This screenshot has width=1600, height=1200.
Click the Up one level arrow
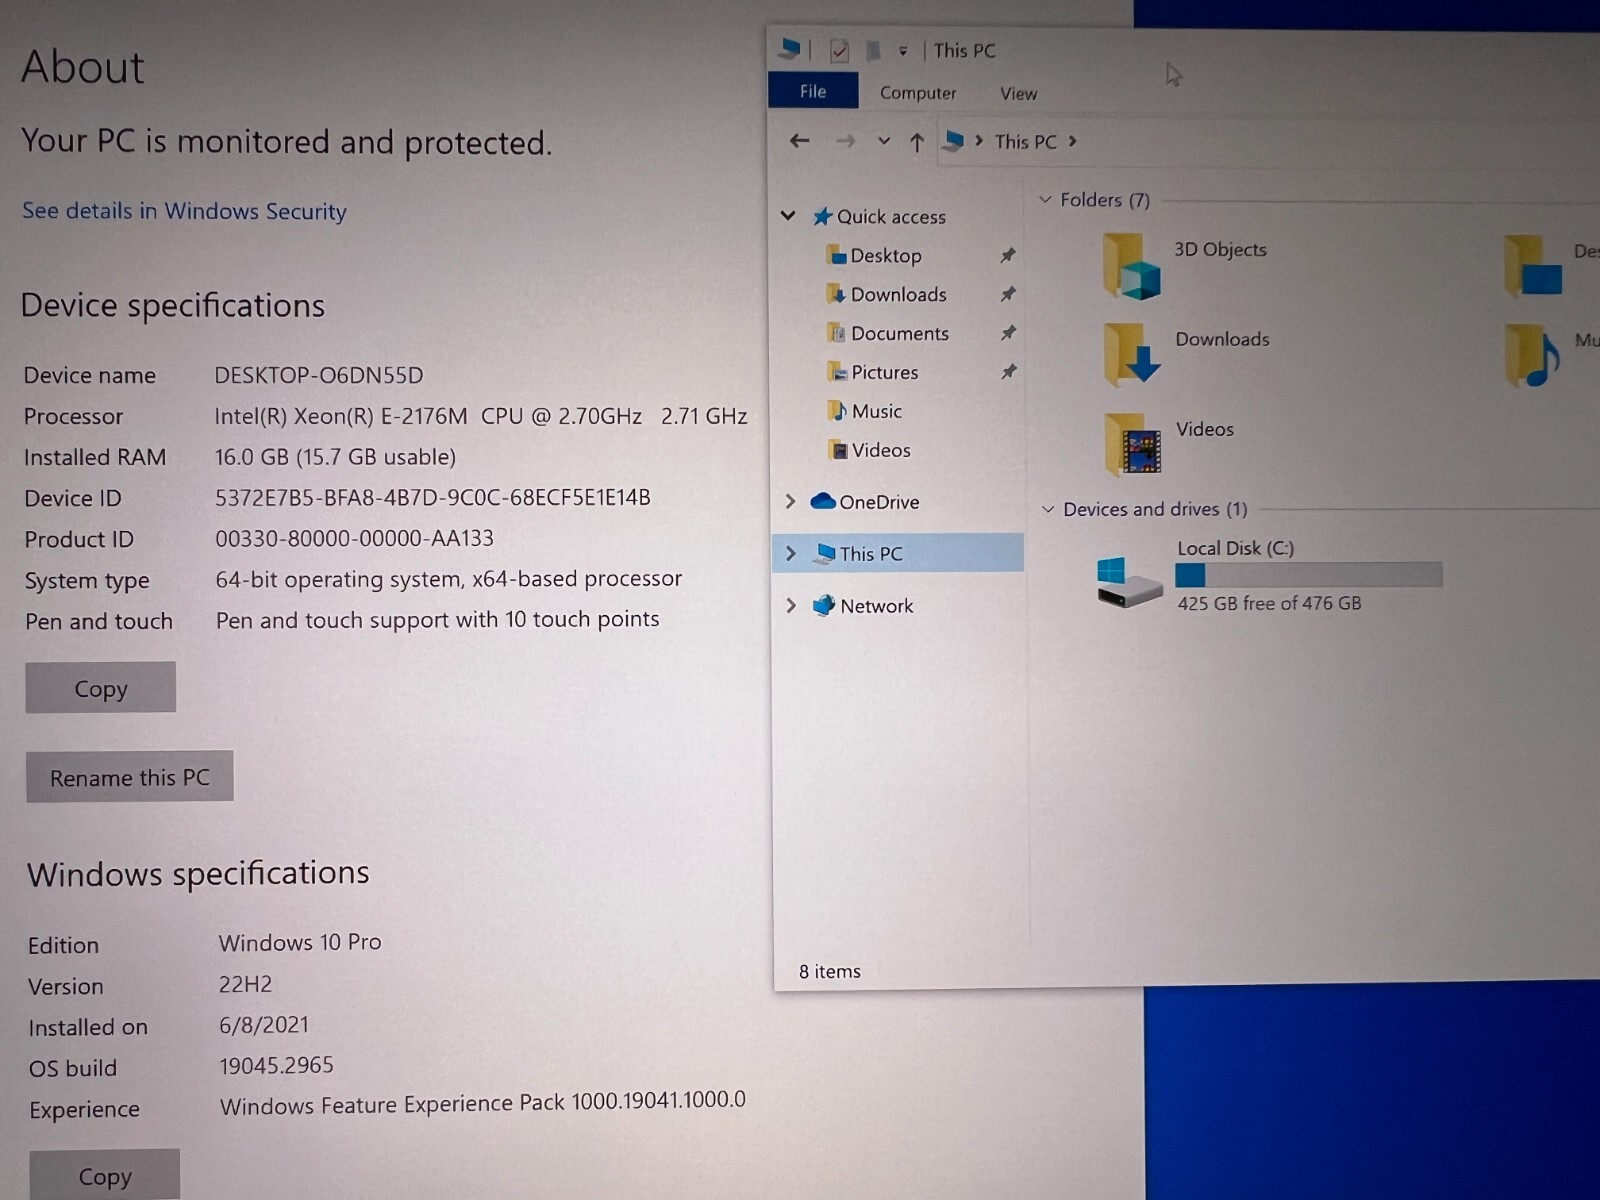[x=917, y=142]
